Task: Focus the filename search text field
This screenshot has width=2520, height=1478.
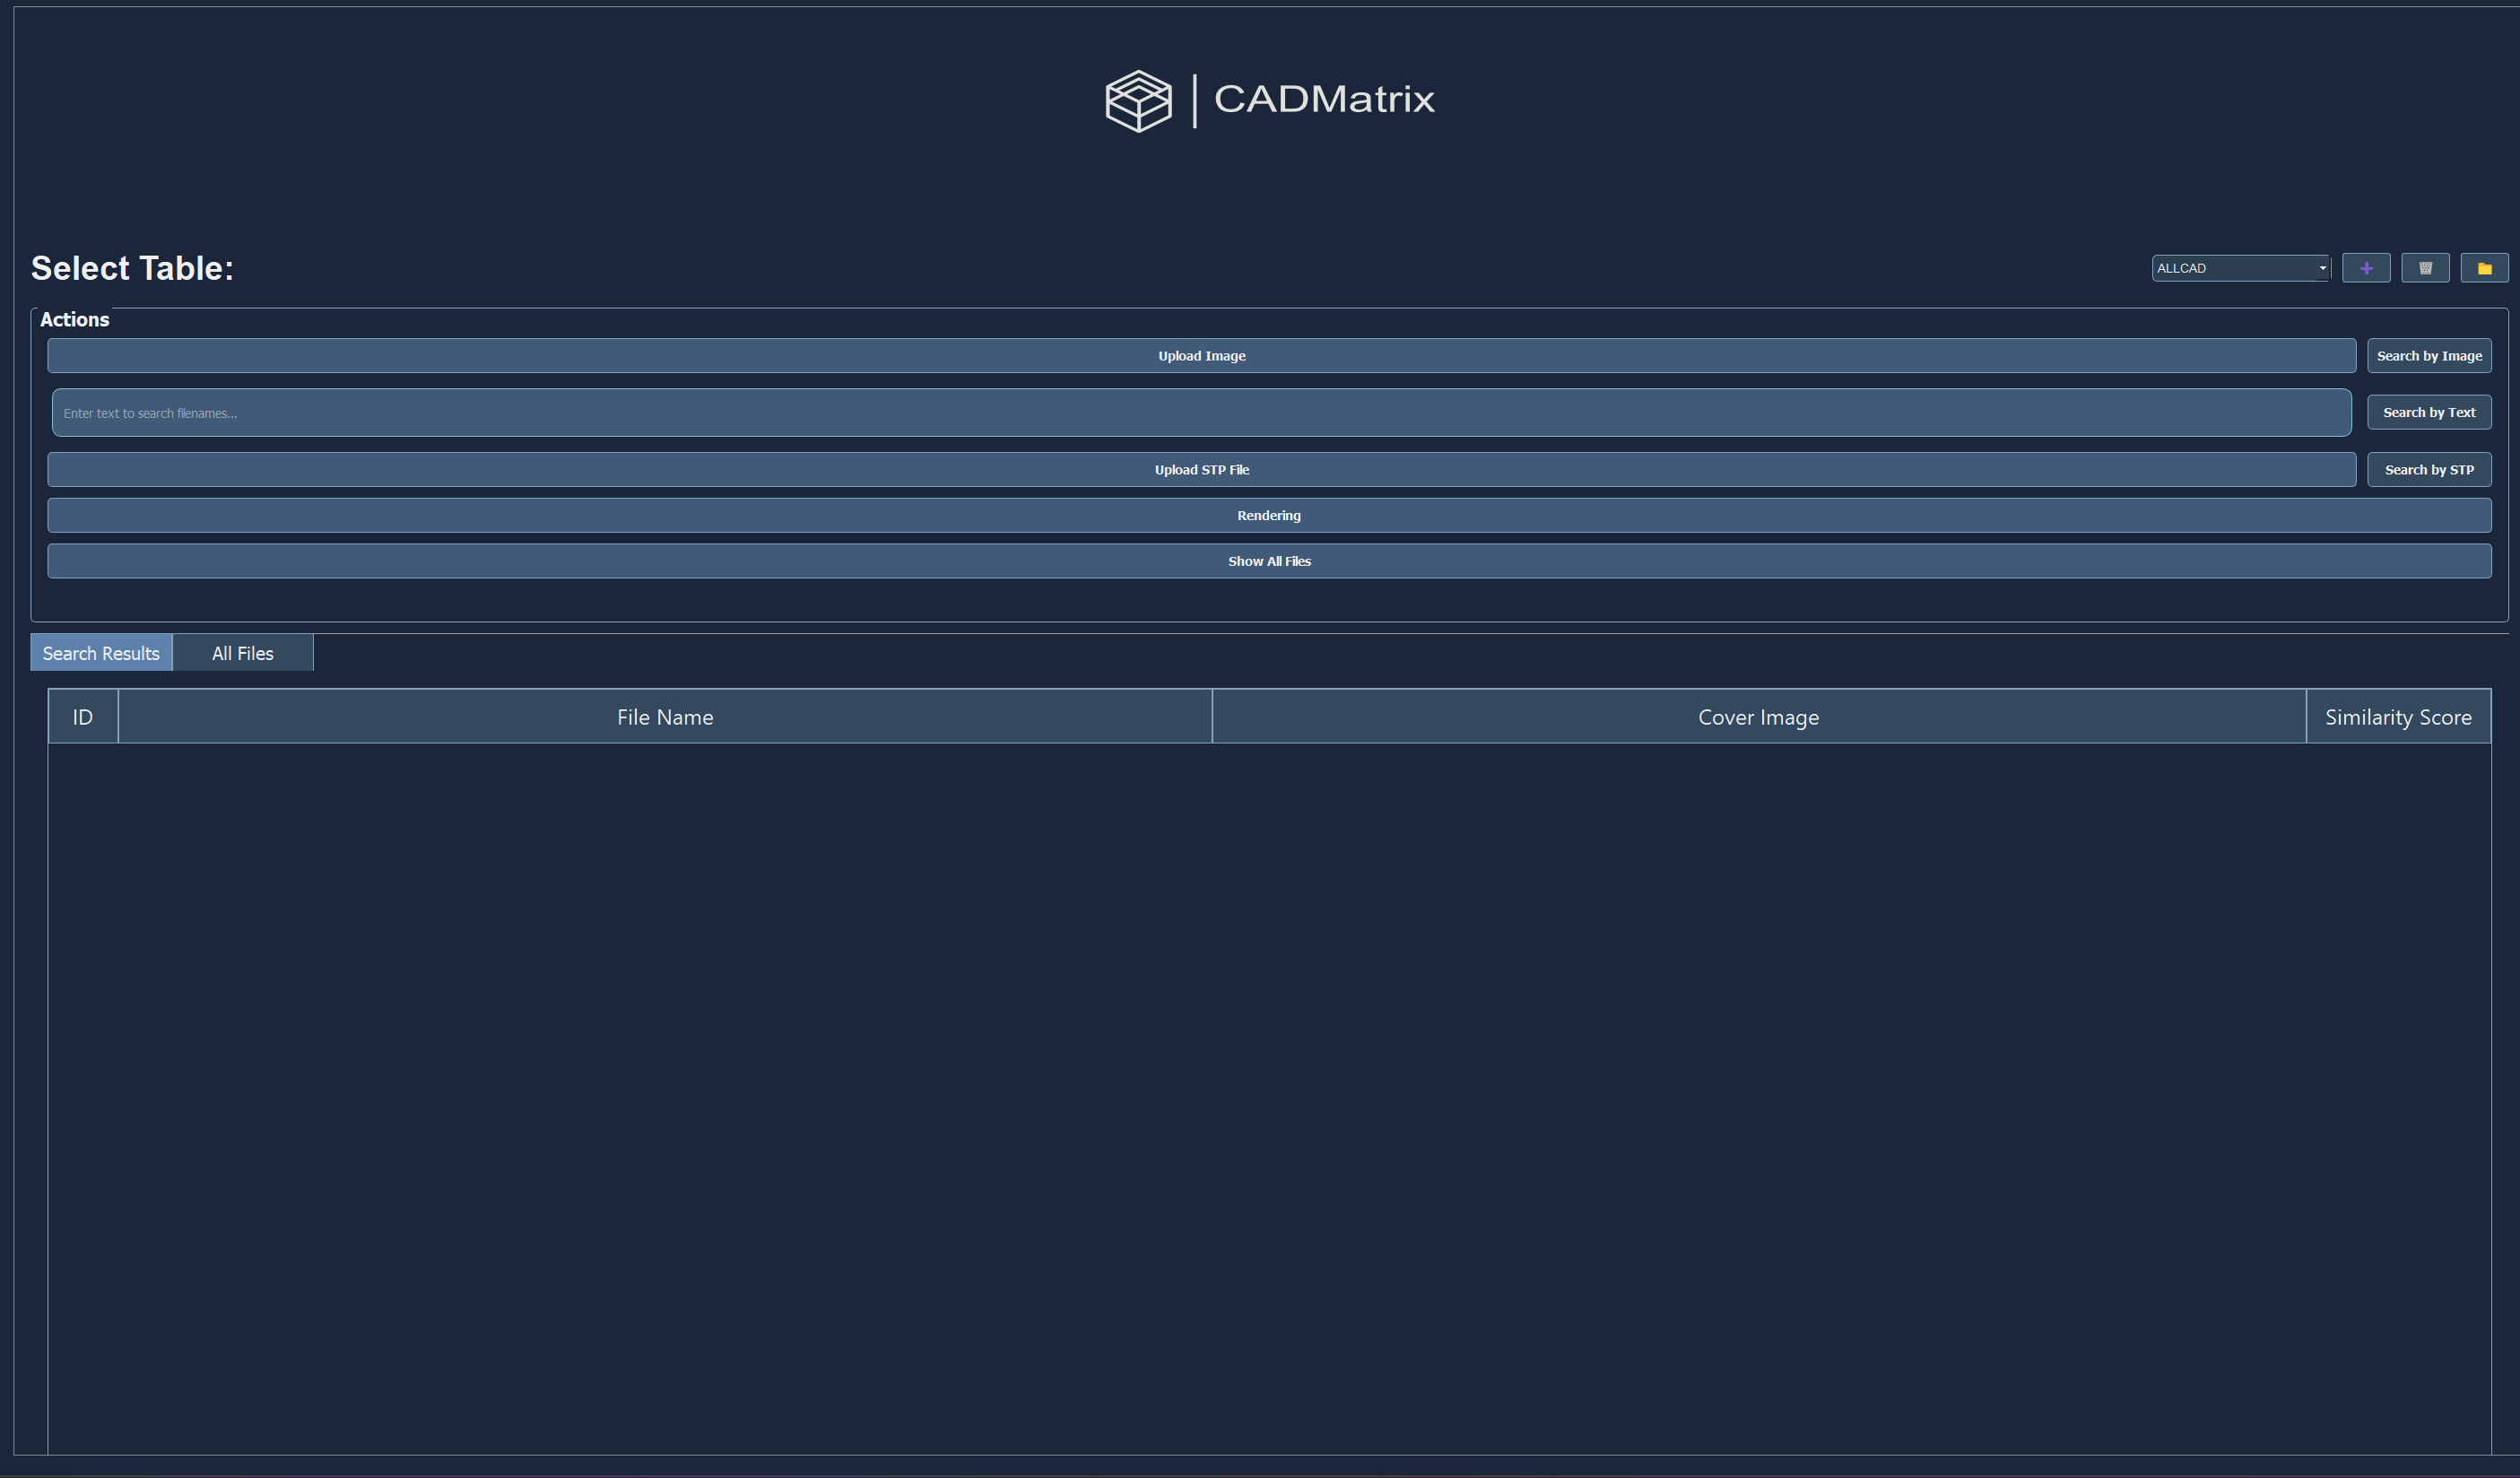Action: click(x=1200, y=413)
